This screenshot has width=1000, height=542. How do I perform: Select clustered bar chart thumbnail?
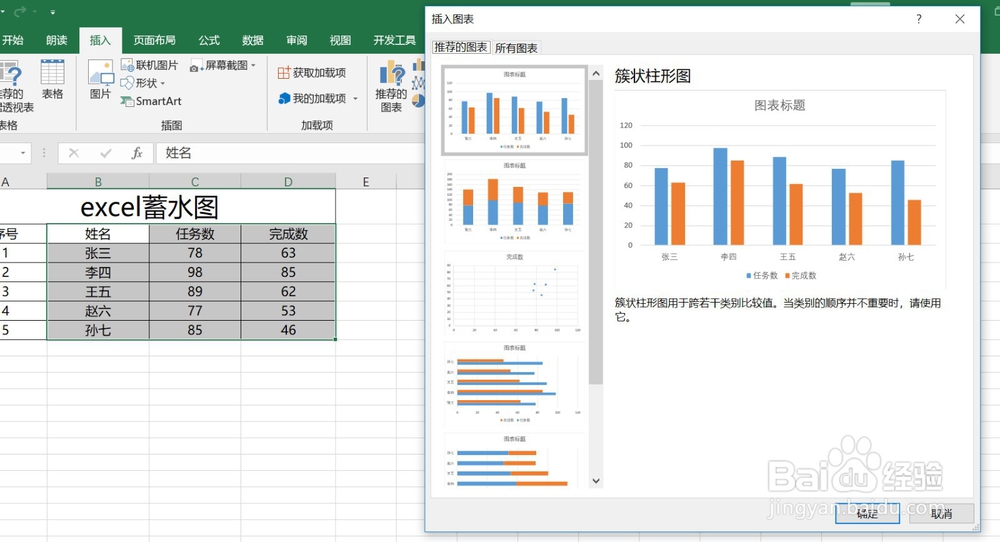(x=515, y=383)
